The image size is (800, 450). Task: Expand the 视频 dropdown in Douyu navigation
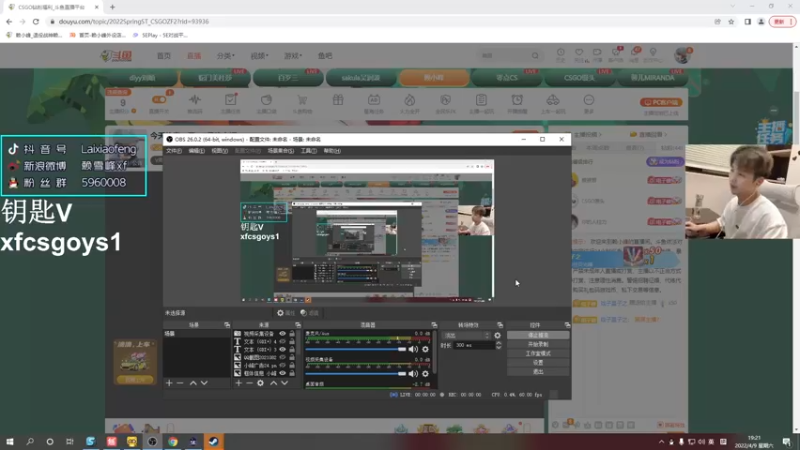click(259, 56)
